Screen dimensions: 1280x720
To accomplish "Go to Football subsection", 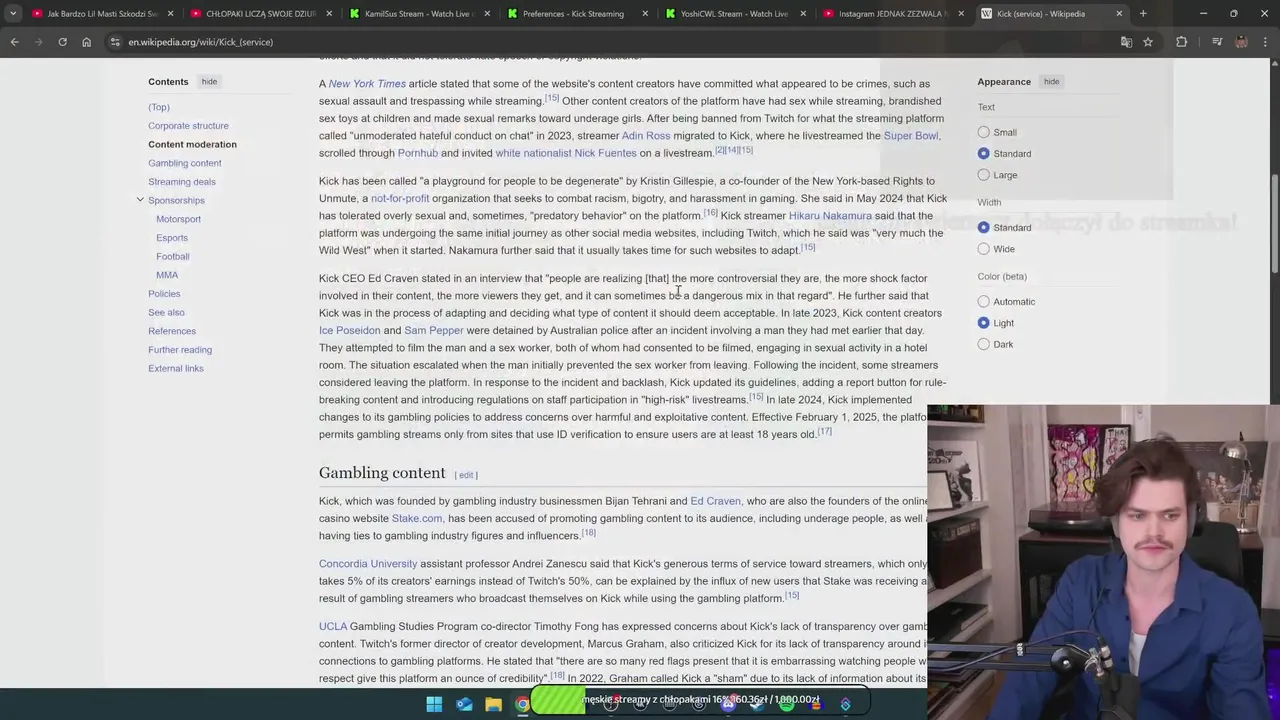I will [x=172, y=256].
